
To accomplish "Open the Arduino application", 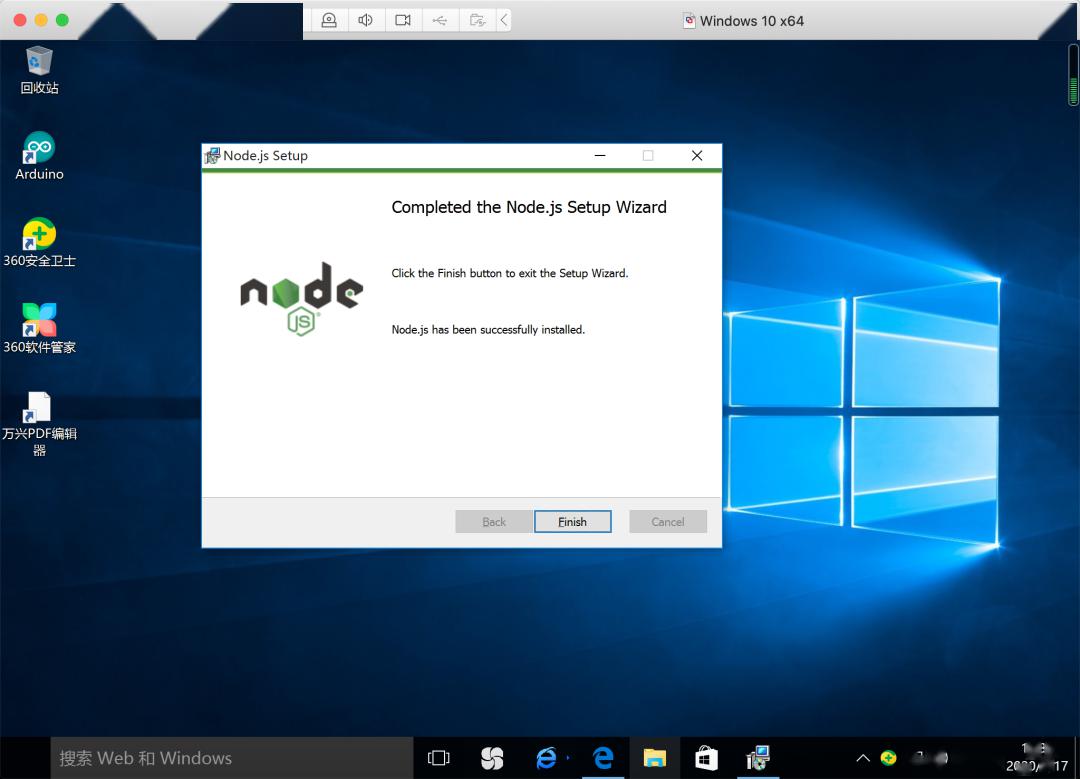I will [39, 148].
